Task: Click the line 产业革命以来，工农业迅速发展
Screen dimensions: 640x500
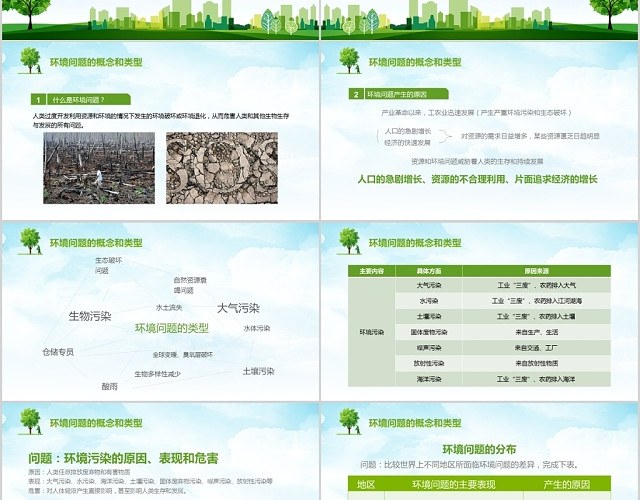Action: (477, 113)
